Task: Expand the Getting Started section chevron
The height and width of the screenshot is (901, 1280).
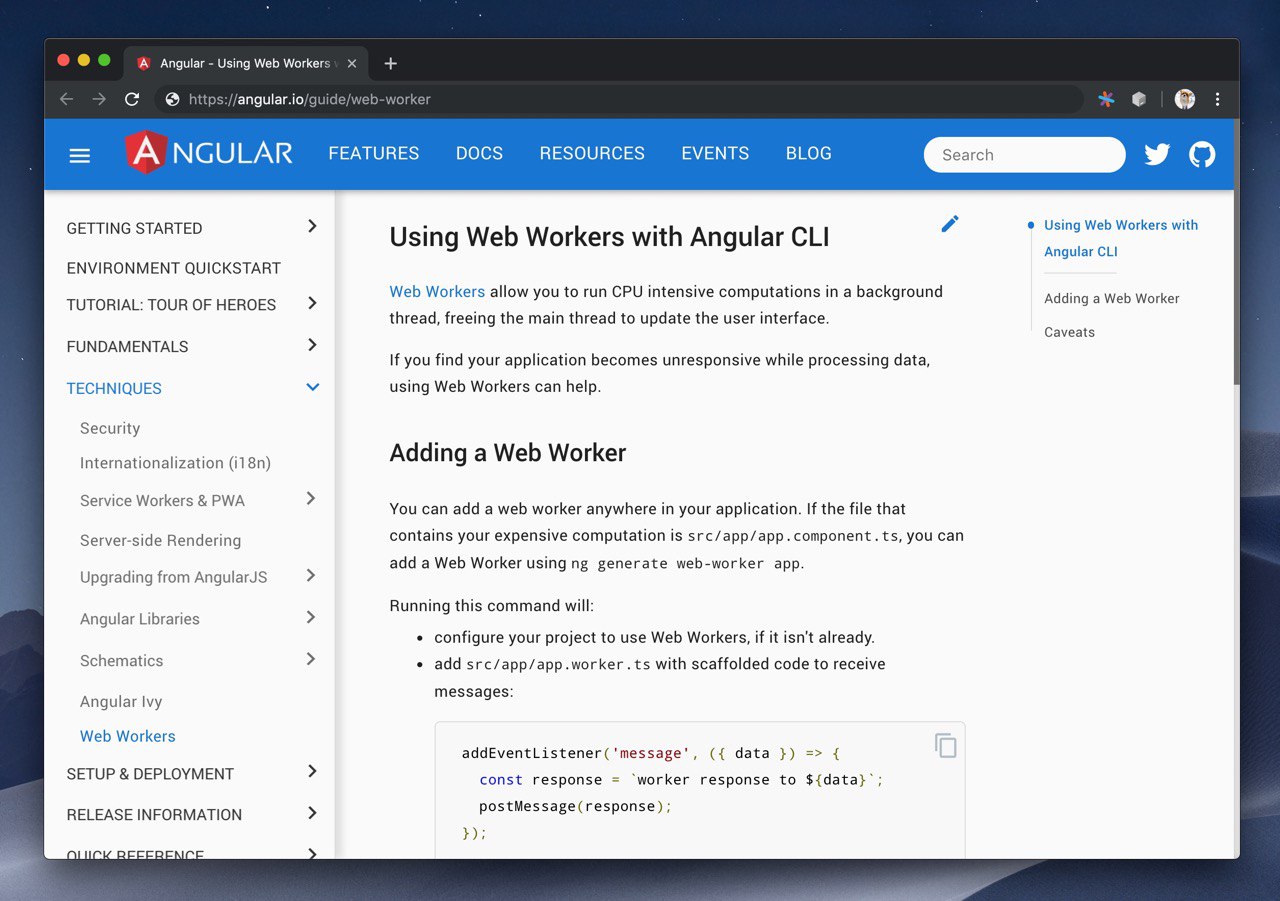Action: [312, 226]
